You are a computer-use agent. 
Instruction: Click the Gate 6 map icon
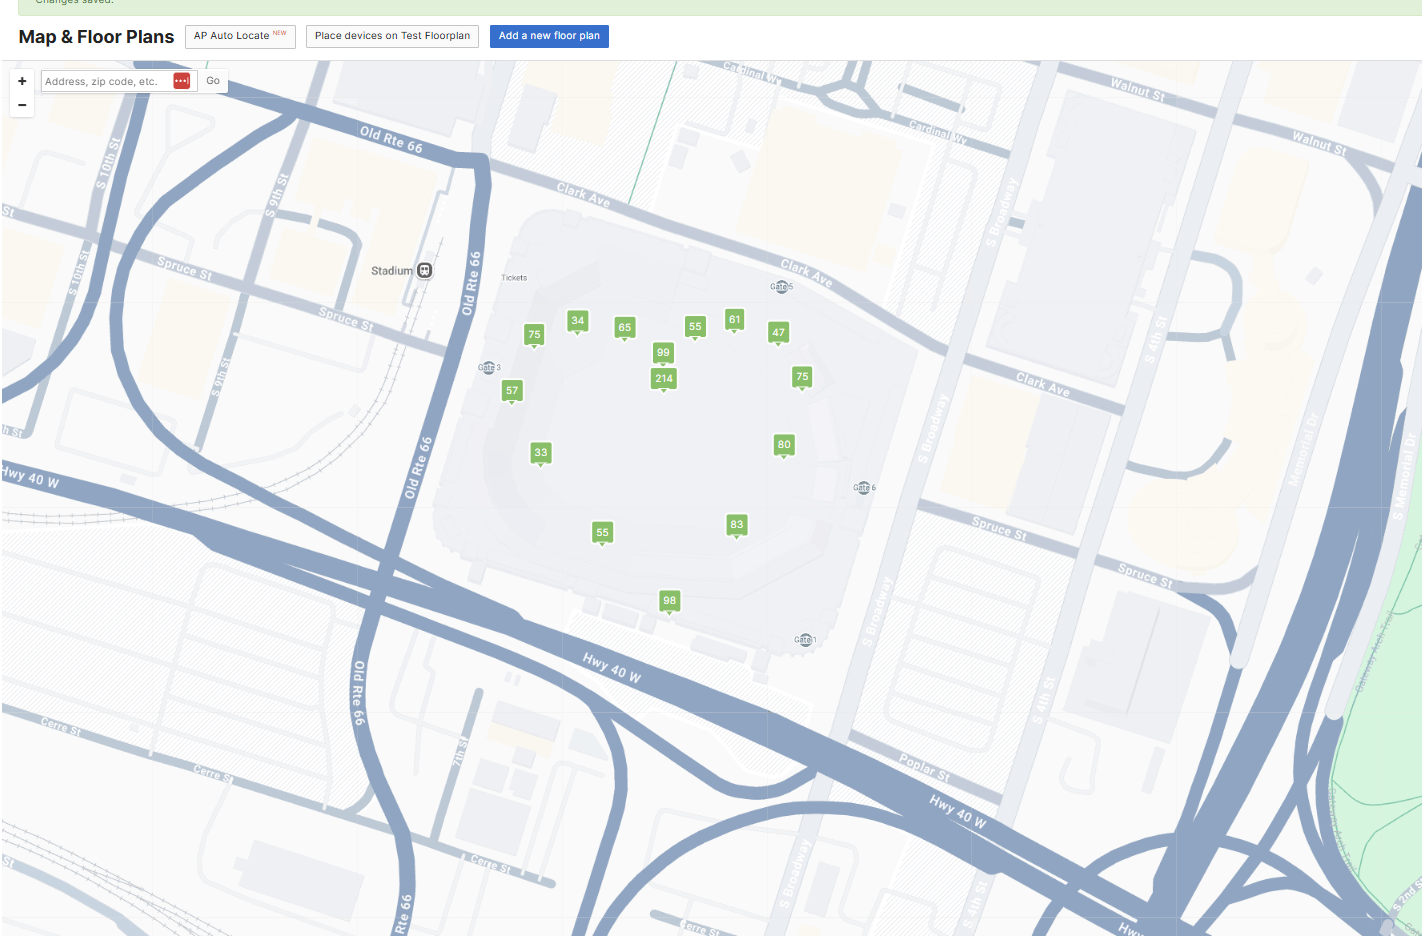[x=862, y=487]
